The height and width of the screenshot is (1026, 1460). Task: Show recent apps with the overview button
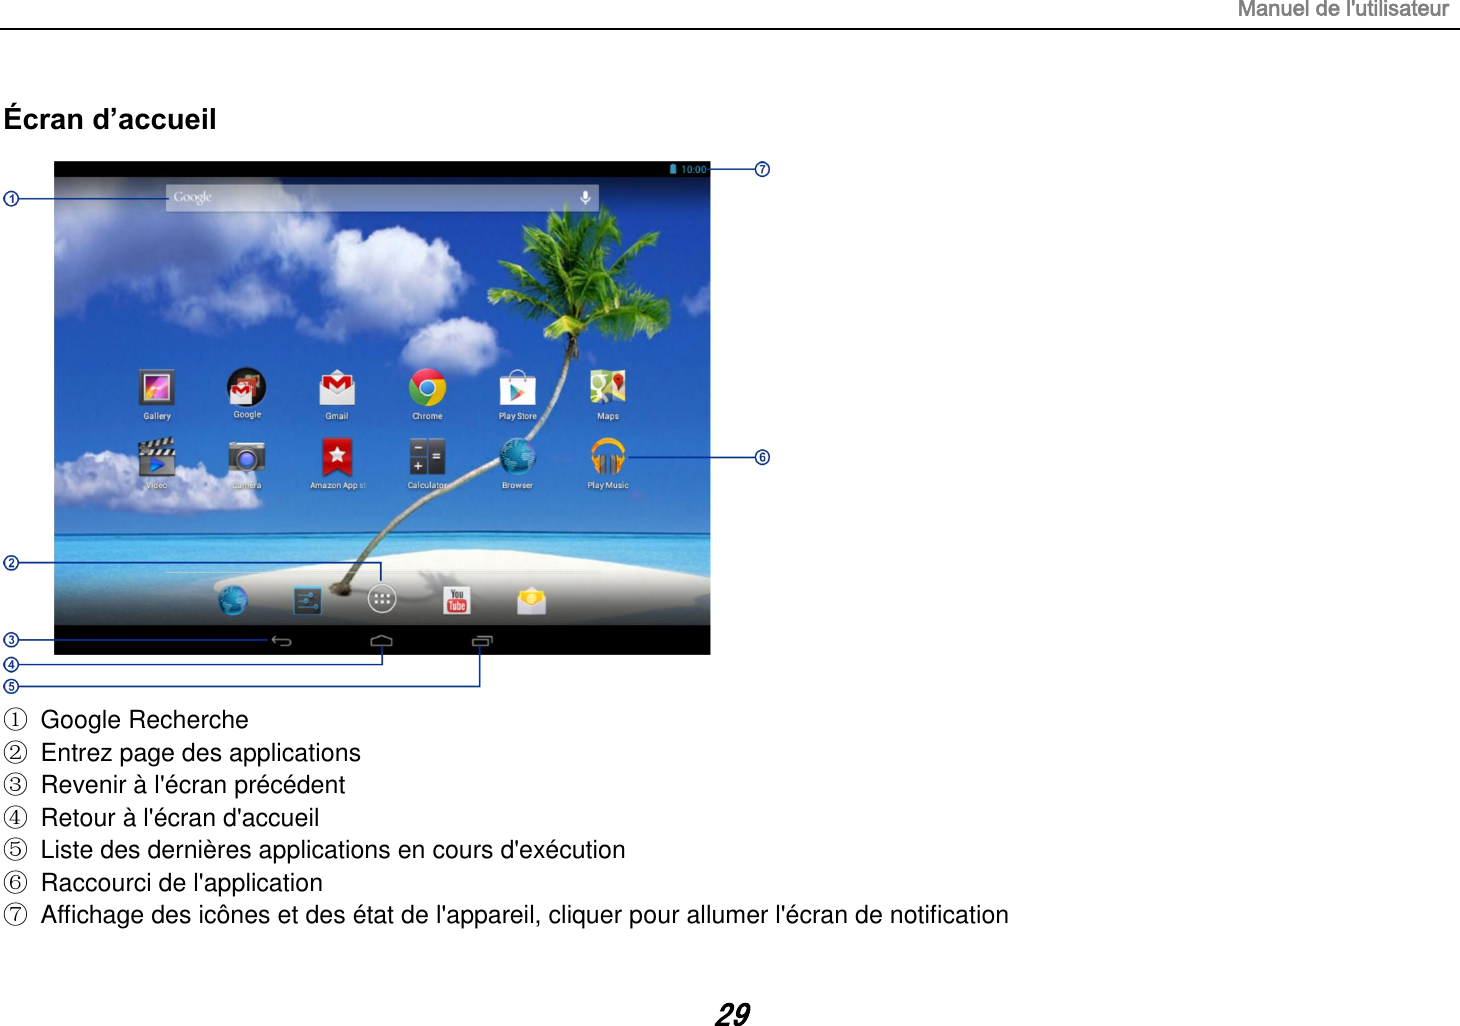pos(482,641)
